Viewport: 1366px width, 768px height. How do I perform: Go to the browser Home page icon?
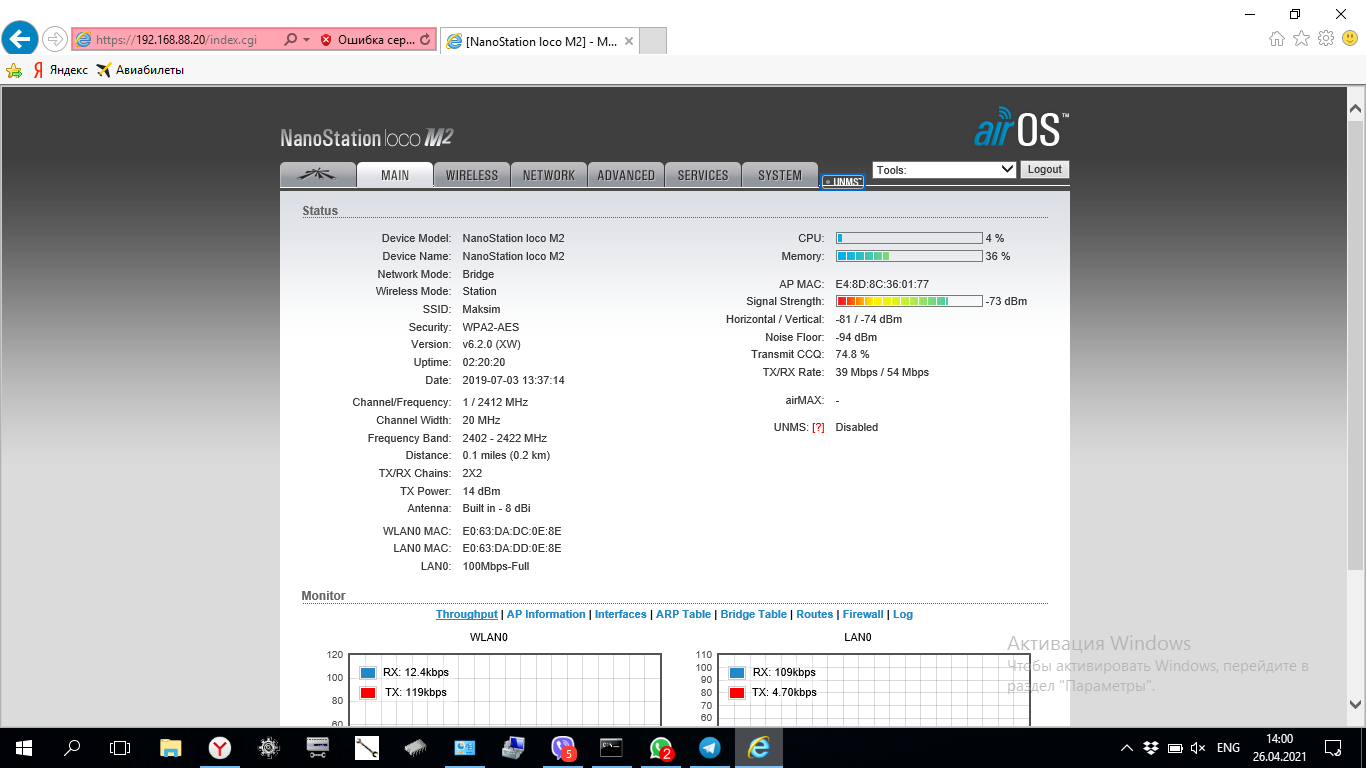point(1277,39)
